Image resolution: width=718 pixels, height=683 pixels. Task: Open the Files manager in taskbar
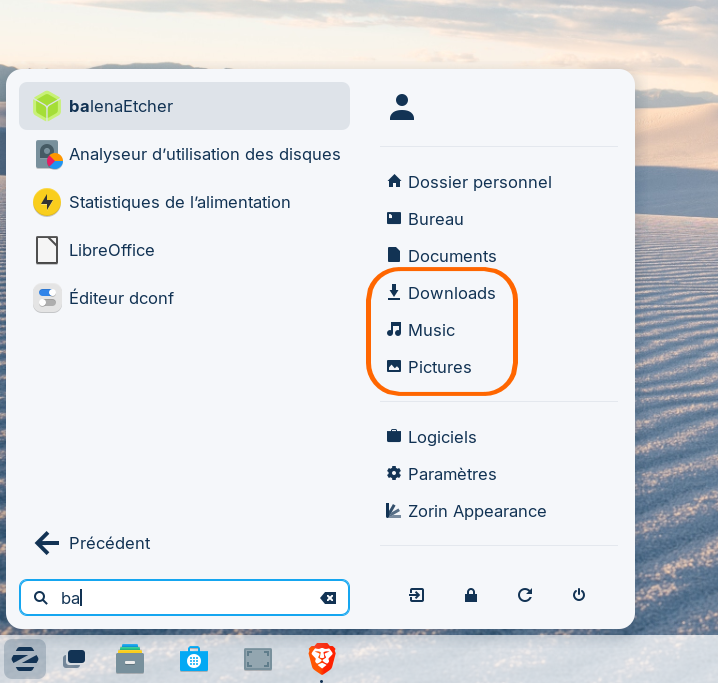click(x=130, y=659)
